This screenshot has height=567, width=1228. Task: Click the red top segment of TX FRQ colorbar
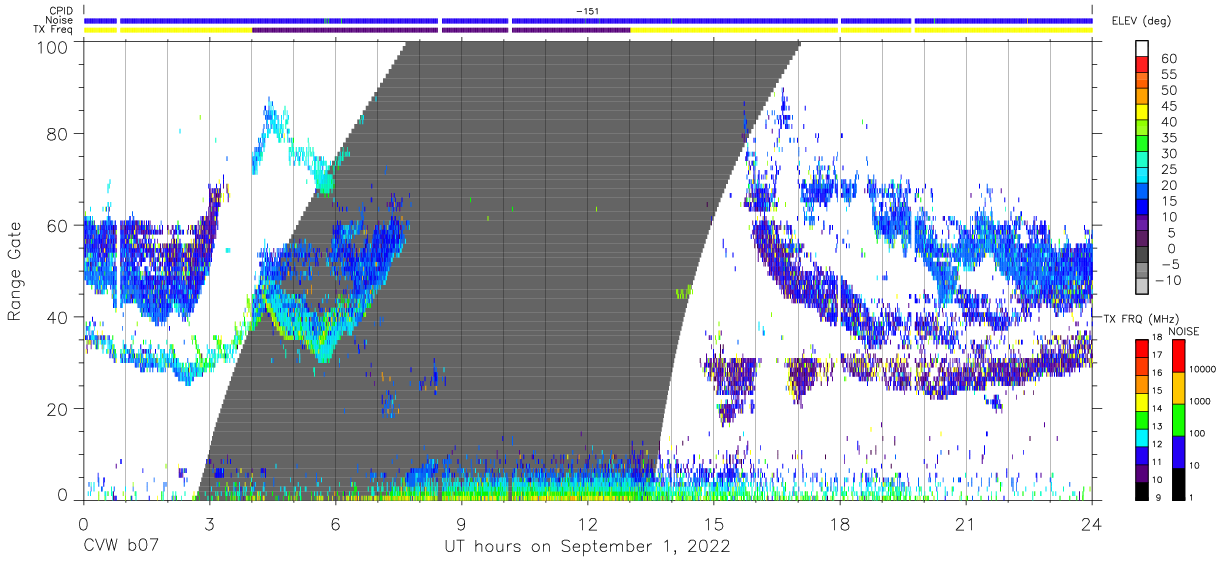[x=1143, y=348]
